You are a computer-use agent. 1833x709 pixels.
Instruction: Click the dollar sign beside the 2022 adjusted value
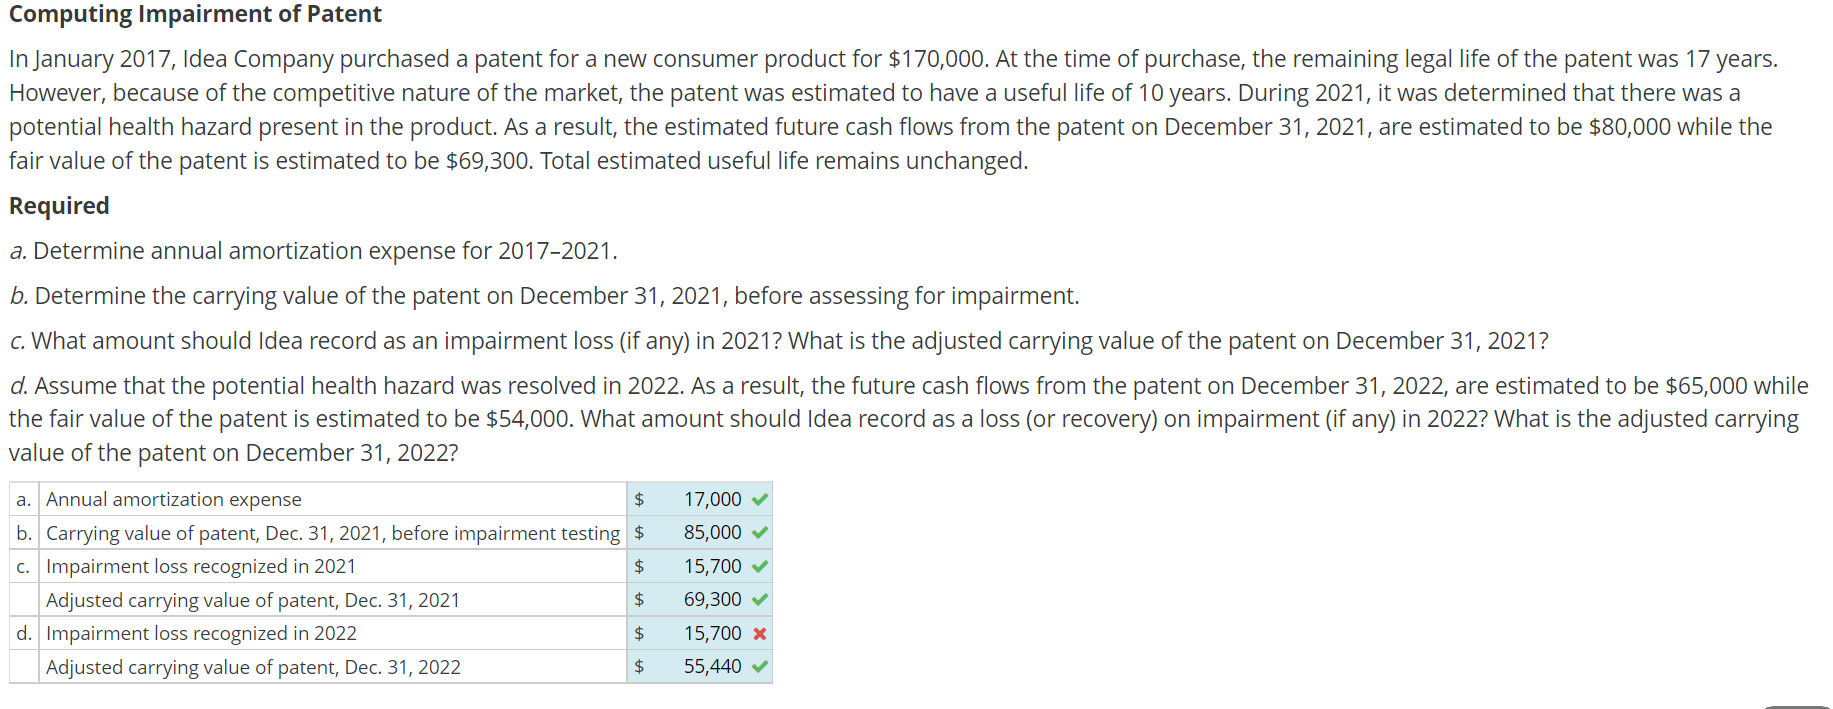(x=637, y=666)
